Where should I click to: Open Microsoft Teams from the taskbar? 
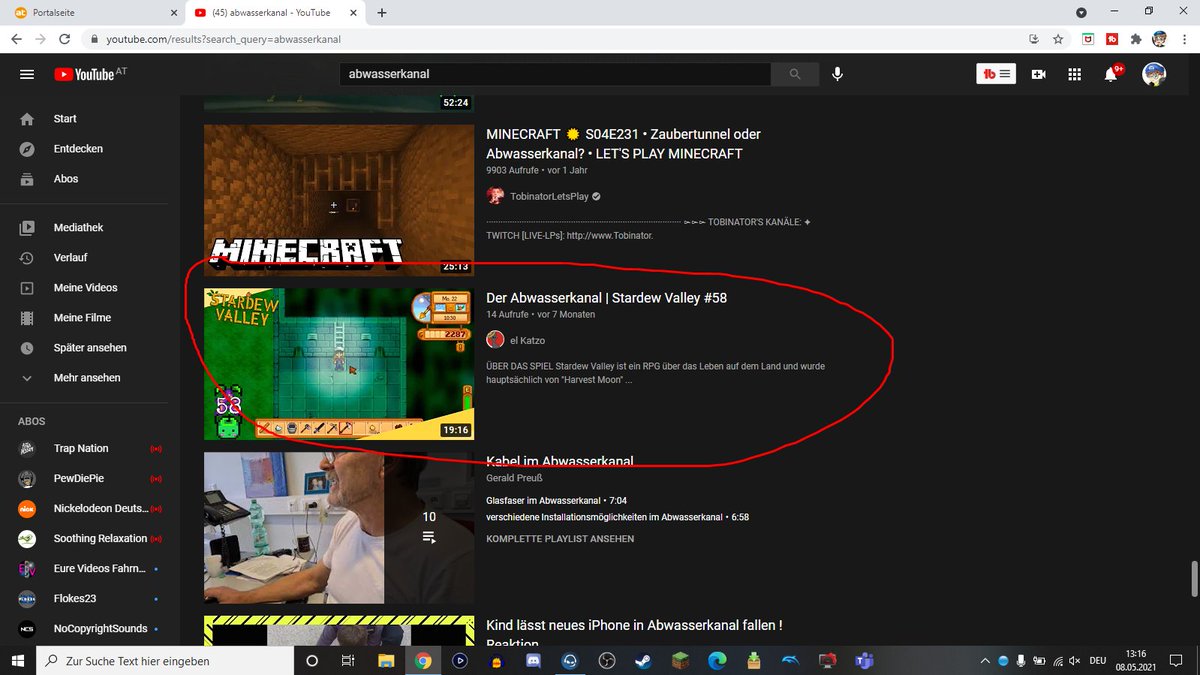point(864,661)
